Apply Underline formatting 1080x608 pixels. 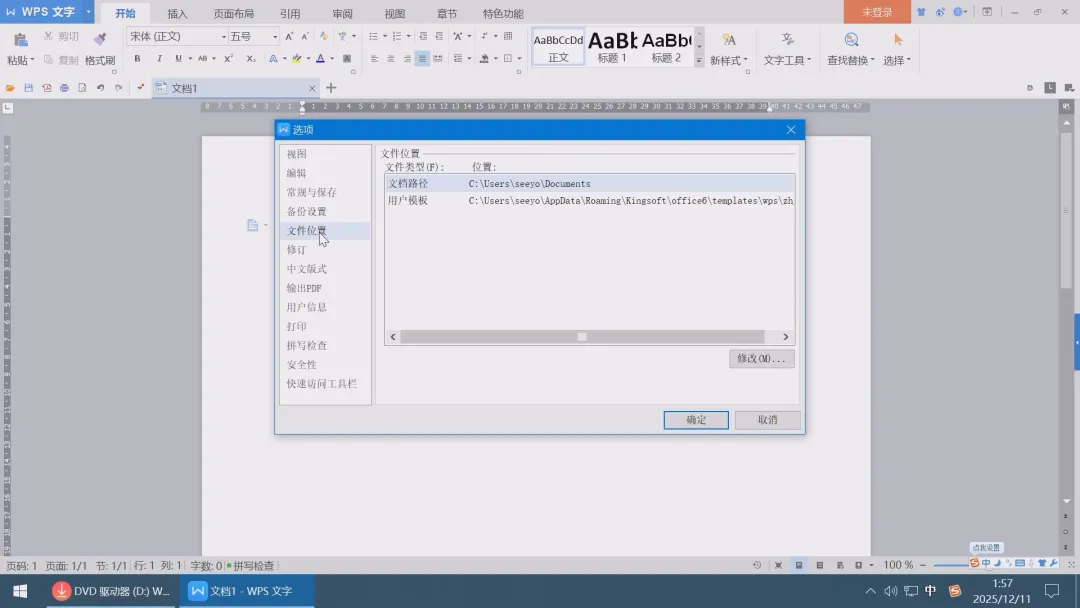click(x=178, y=59)
